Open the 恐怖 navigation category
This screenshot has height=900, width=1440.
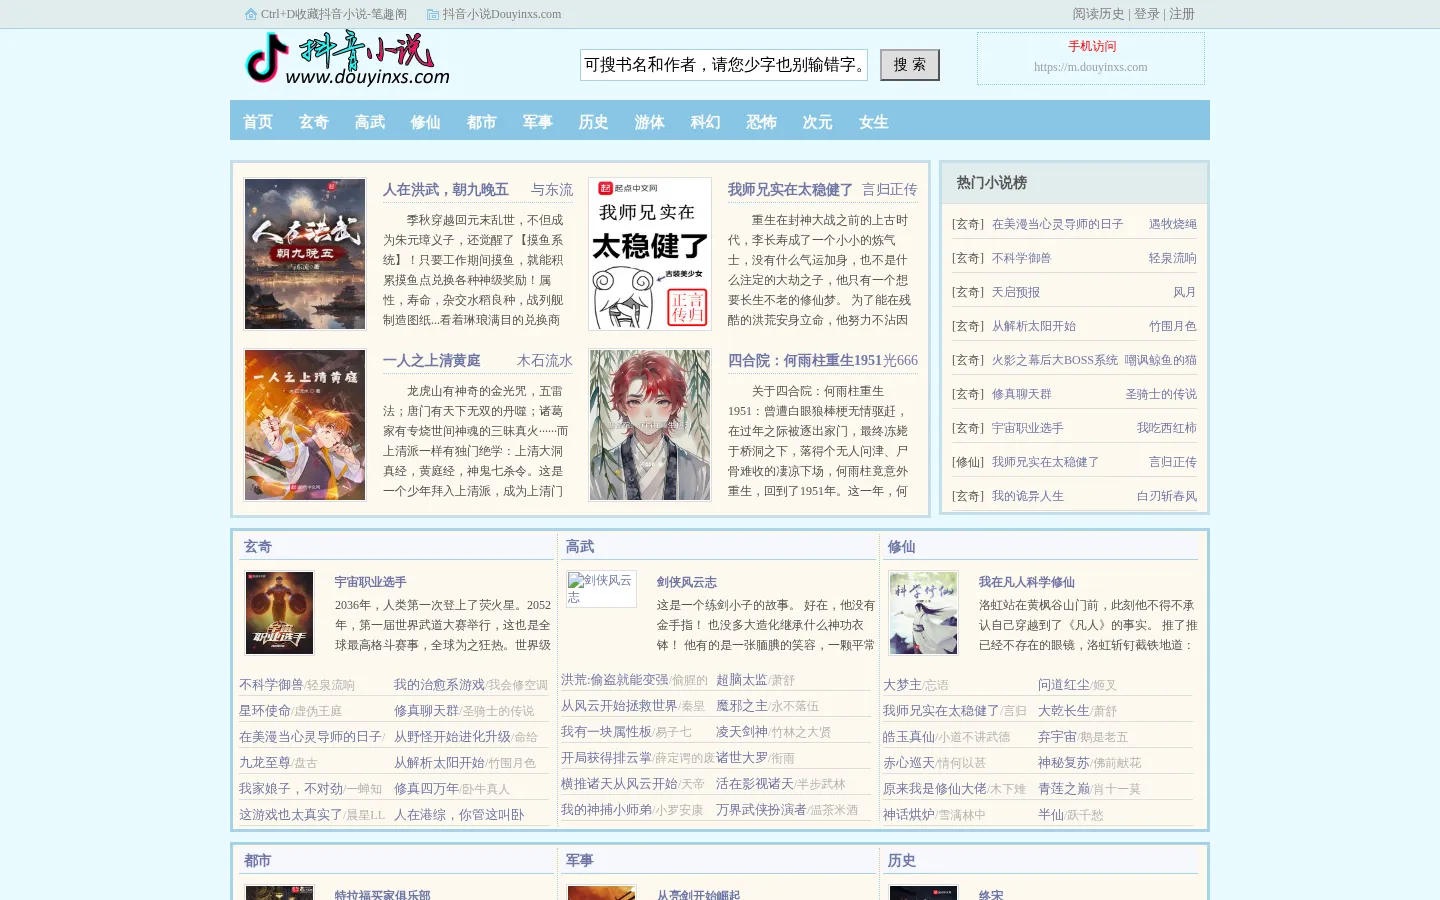click(762, 121)
